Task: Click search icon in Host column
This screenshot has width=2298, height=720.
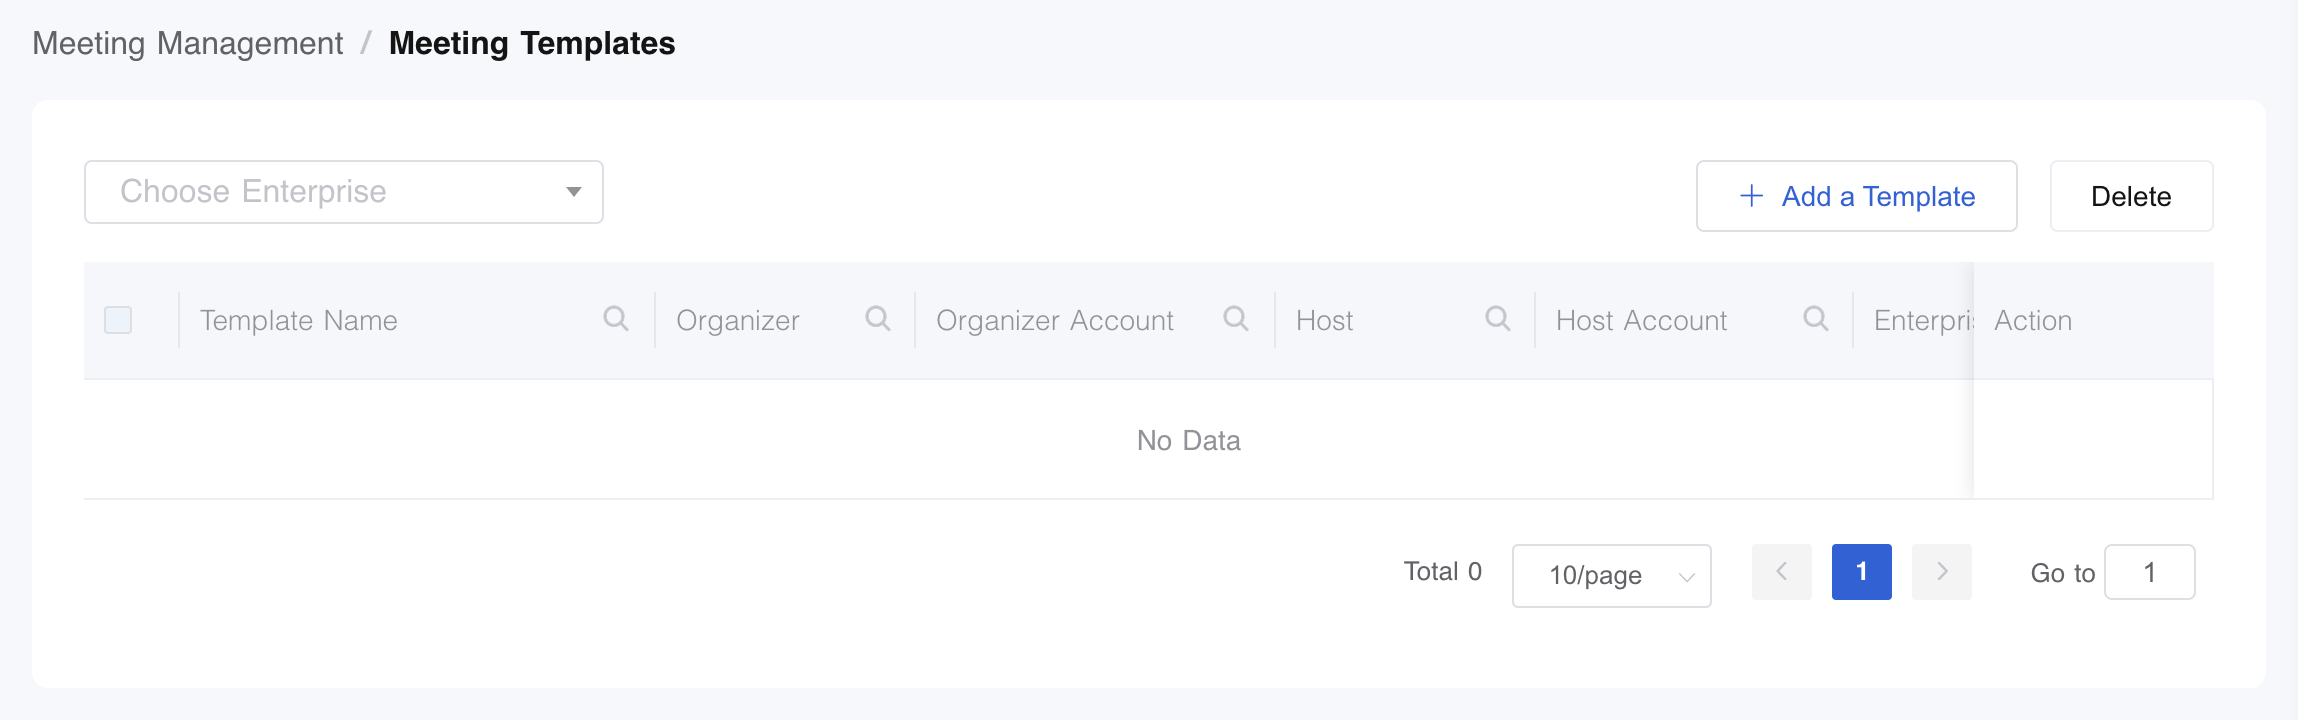Action: click(x=1498, y=319)
